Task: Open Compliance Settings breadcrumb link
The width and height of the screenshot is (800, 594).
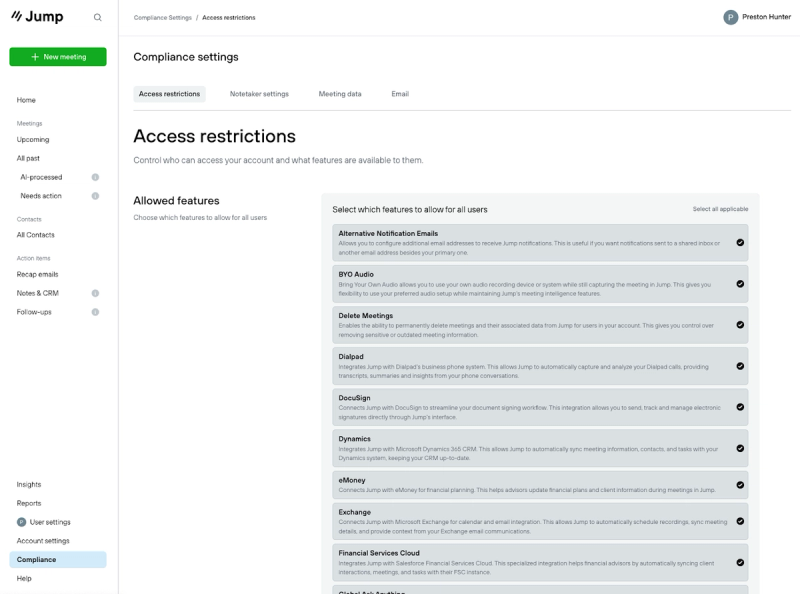Action: click(163, 18)
